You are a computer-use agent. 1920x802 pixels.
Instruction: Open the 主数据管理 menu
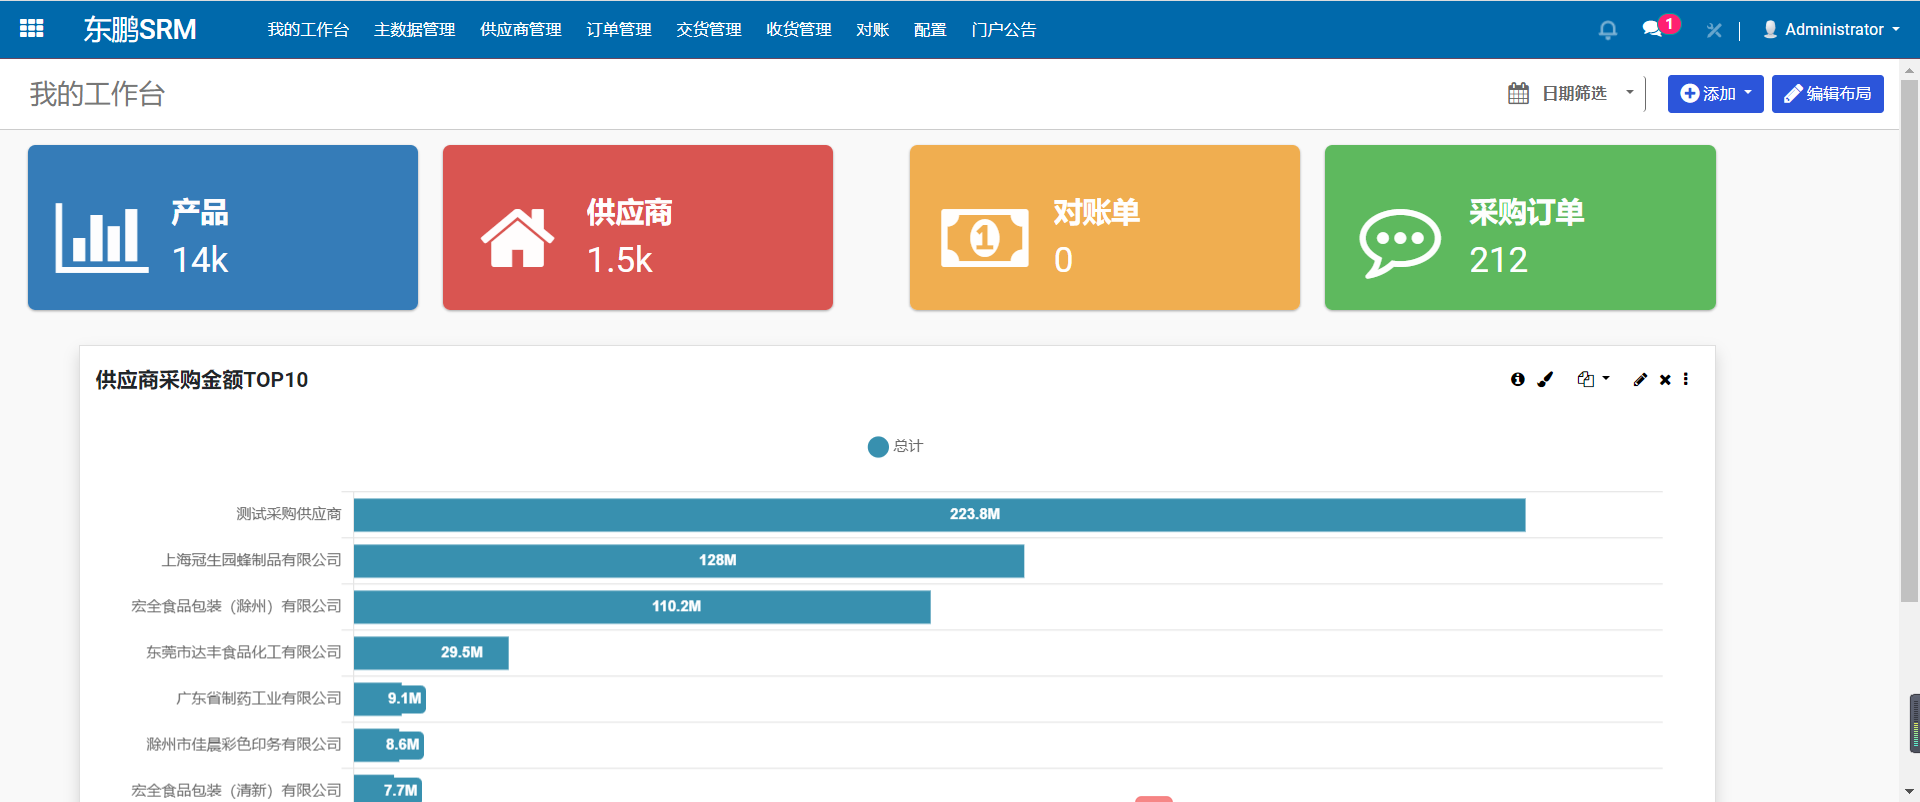coord(414,30)
